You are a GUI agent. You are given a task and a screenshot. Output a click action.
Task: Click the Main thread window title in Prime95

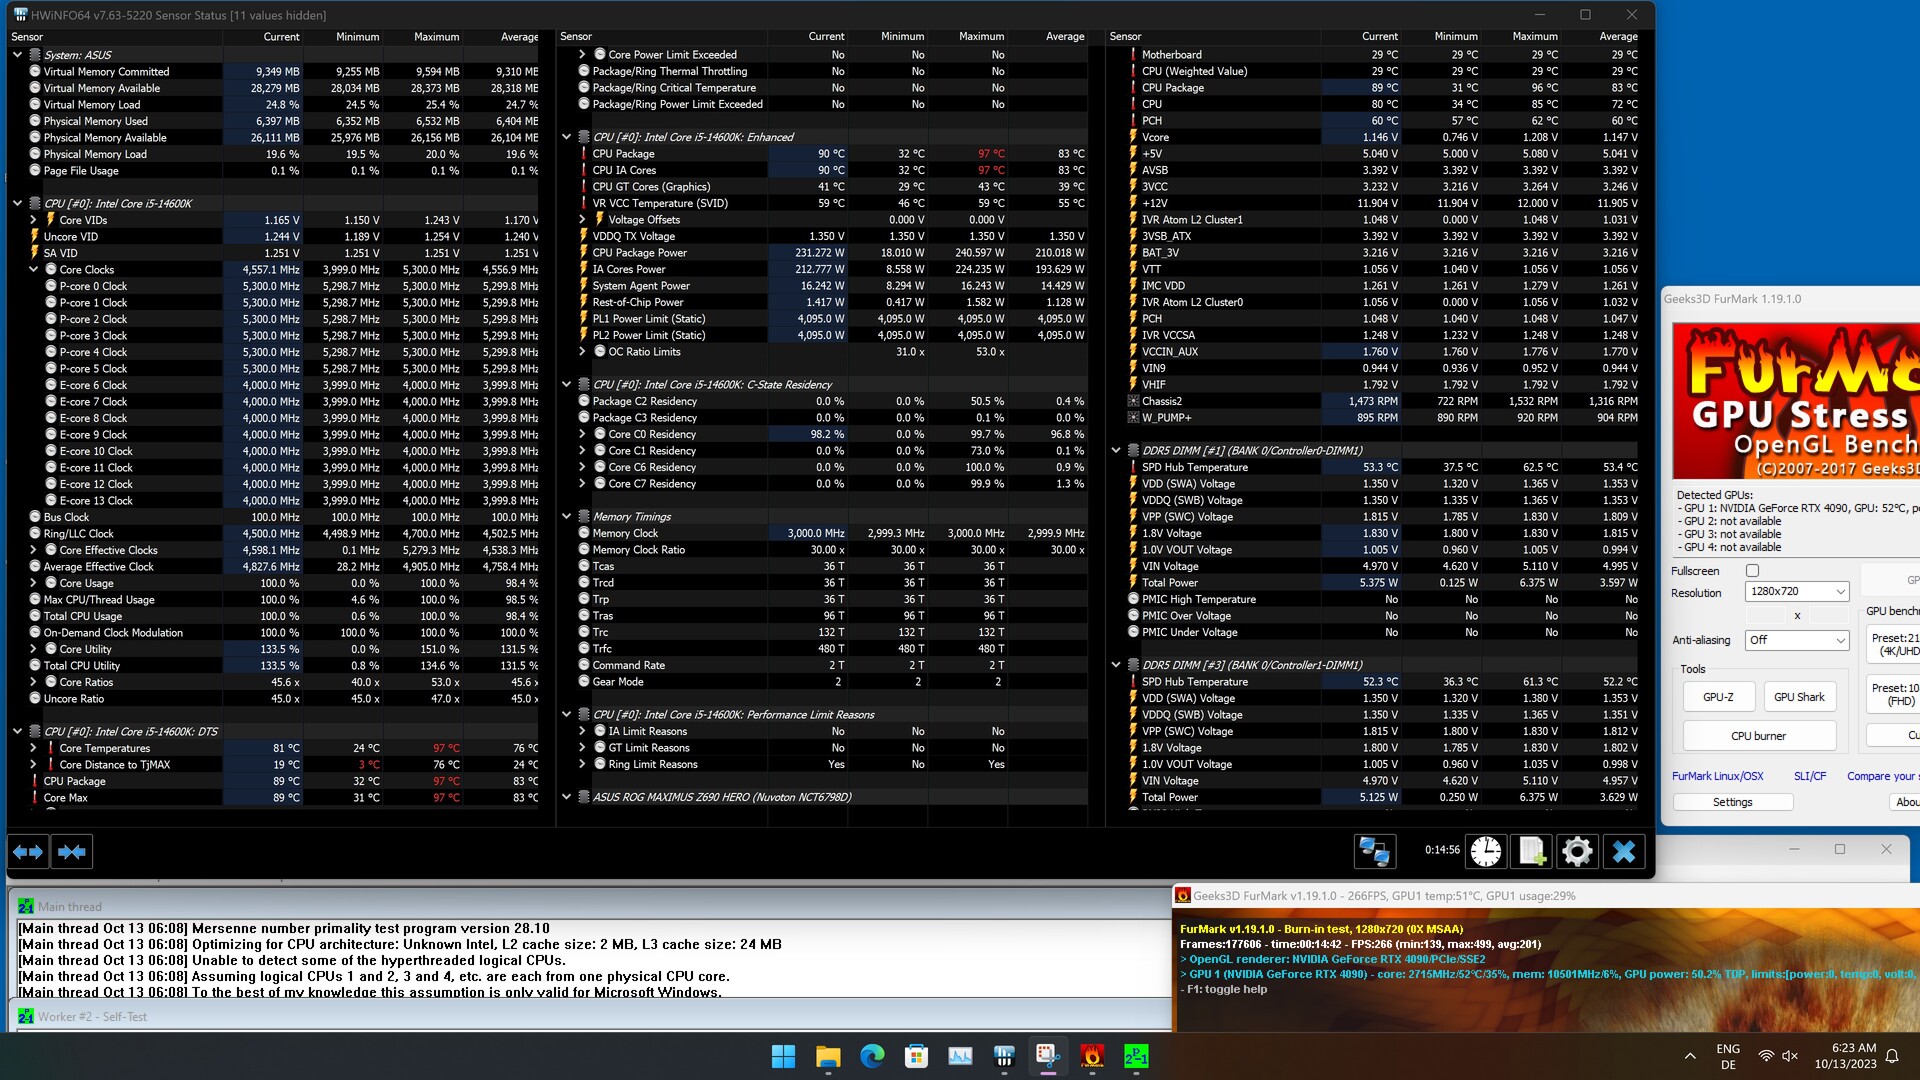[x=70, y=907]
